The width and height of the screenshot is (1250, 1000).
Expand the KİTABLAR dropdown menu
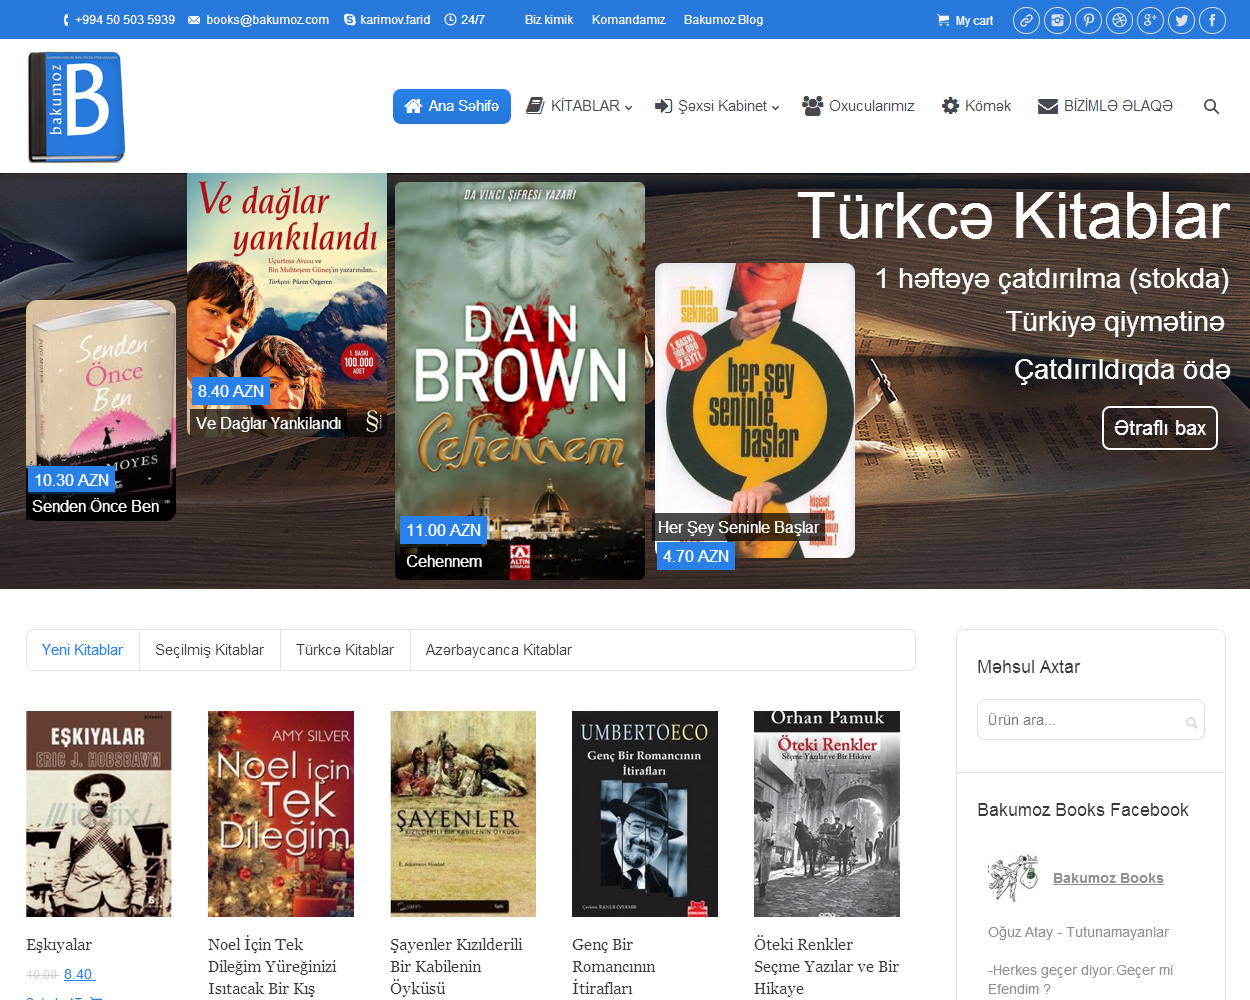[x=580, y=106]
